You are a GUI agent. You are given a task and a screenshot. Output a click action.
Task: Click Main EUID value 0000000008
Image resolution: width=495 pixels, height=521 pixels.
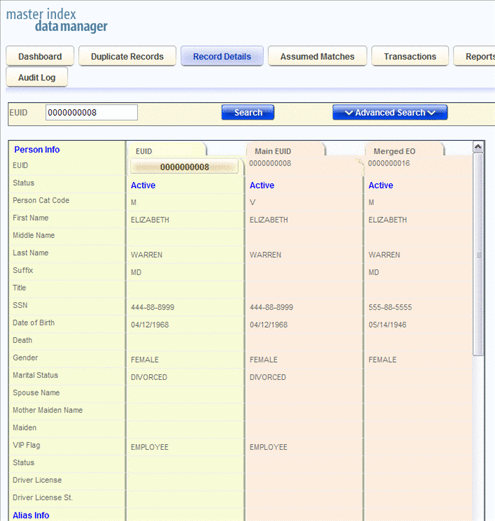tap(270, 163)
